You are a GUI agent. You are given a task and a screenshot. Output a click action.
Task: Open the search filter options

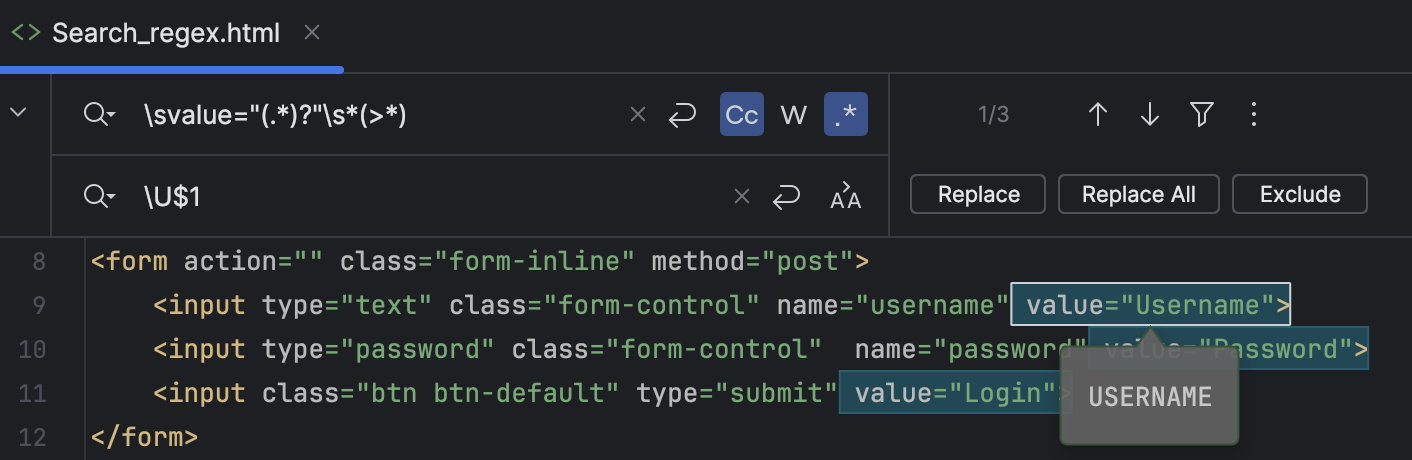1201,115
